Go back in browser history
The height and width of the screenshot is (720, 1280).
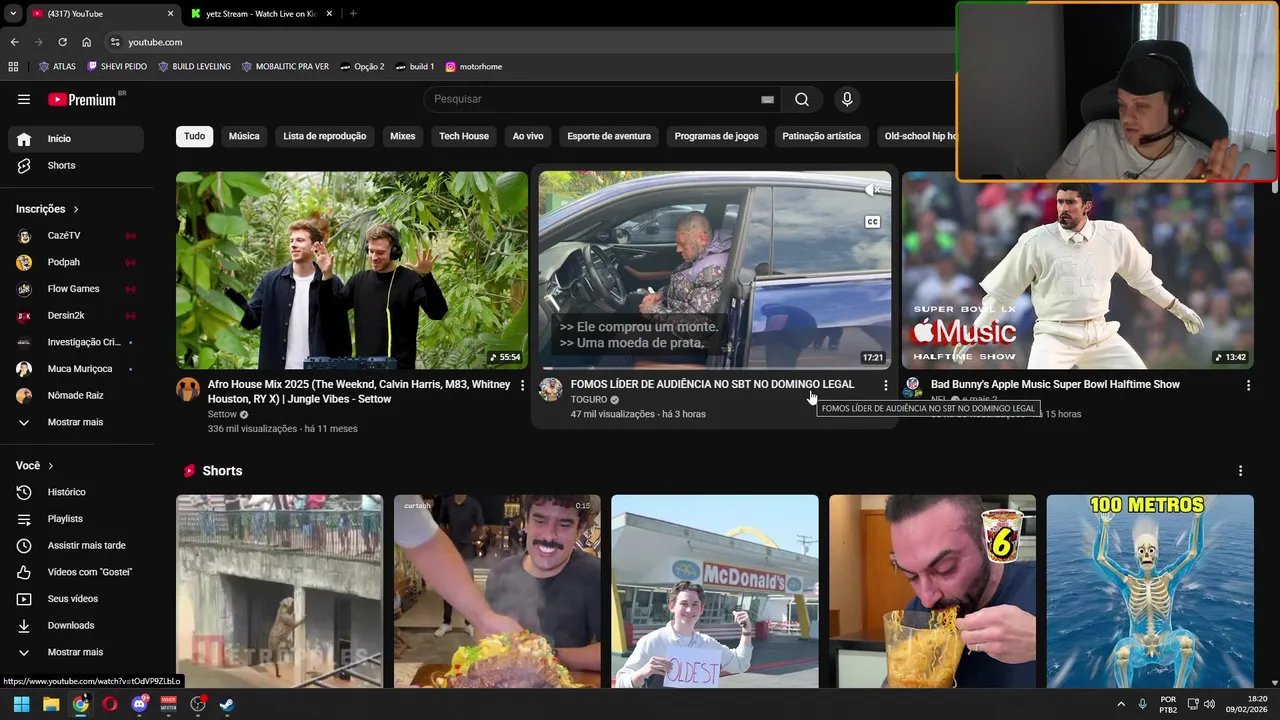14,42
